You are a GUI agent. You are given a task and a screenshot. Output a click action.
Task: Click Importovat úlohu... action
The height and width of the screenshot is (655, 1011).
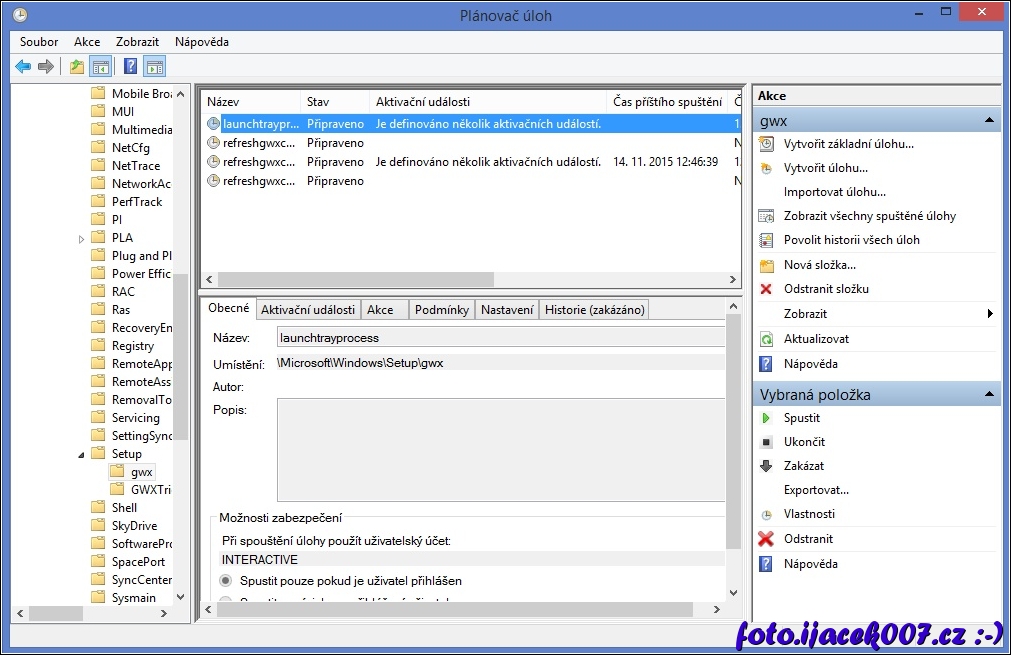coord(834,192)
